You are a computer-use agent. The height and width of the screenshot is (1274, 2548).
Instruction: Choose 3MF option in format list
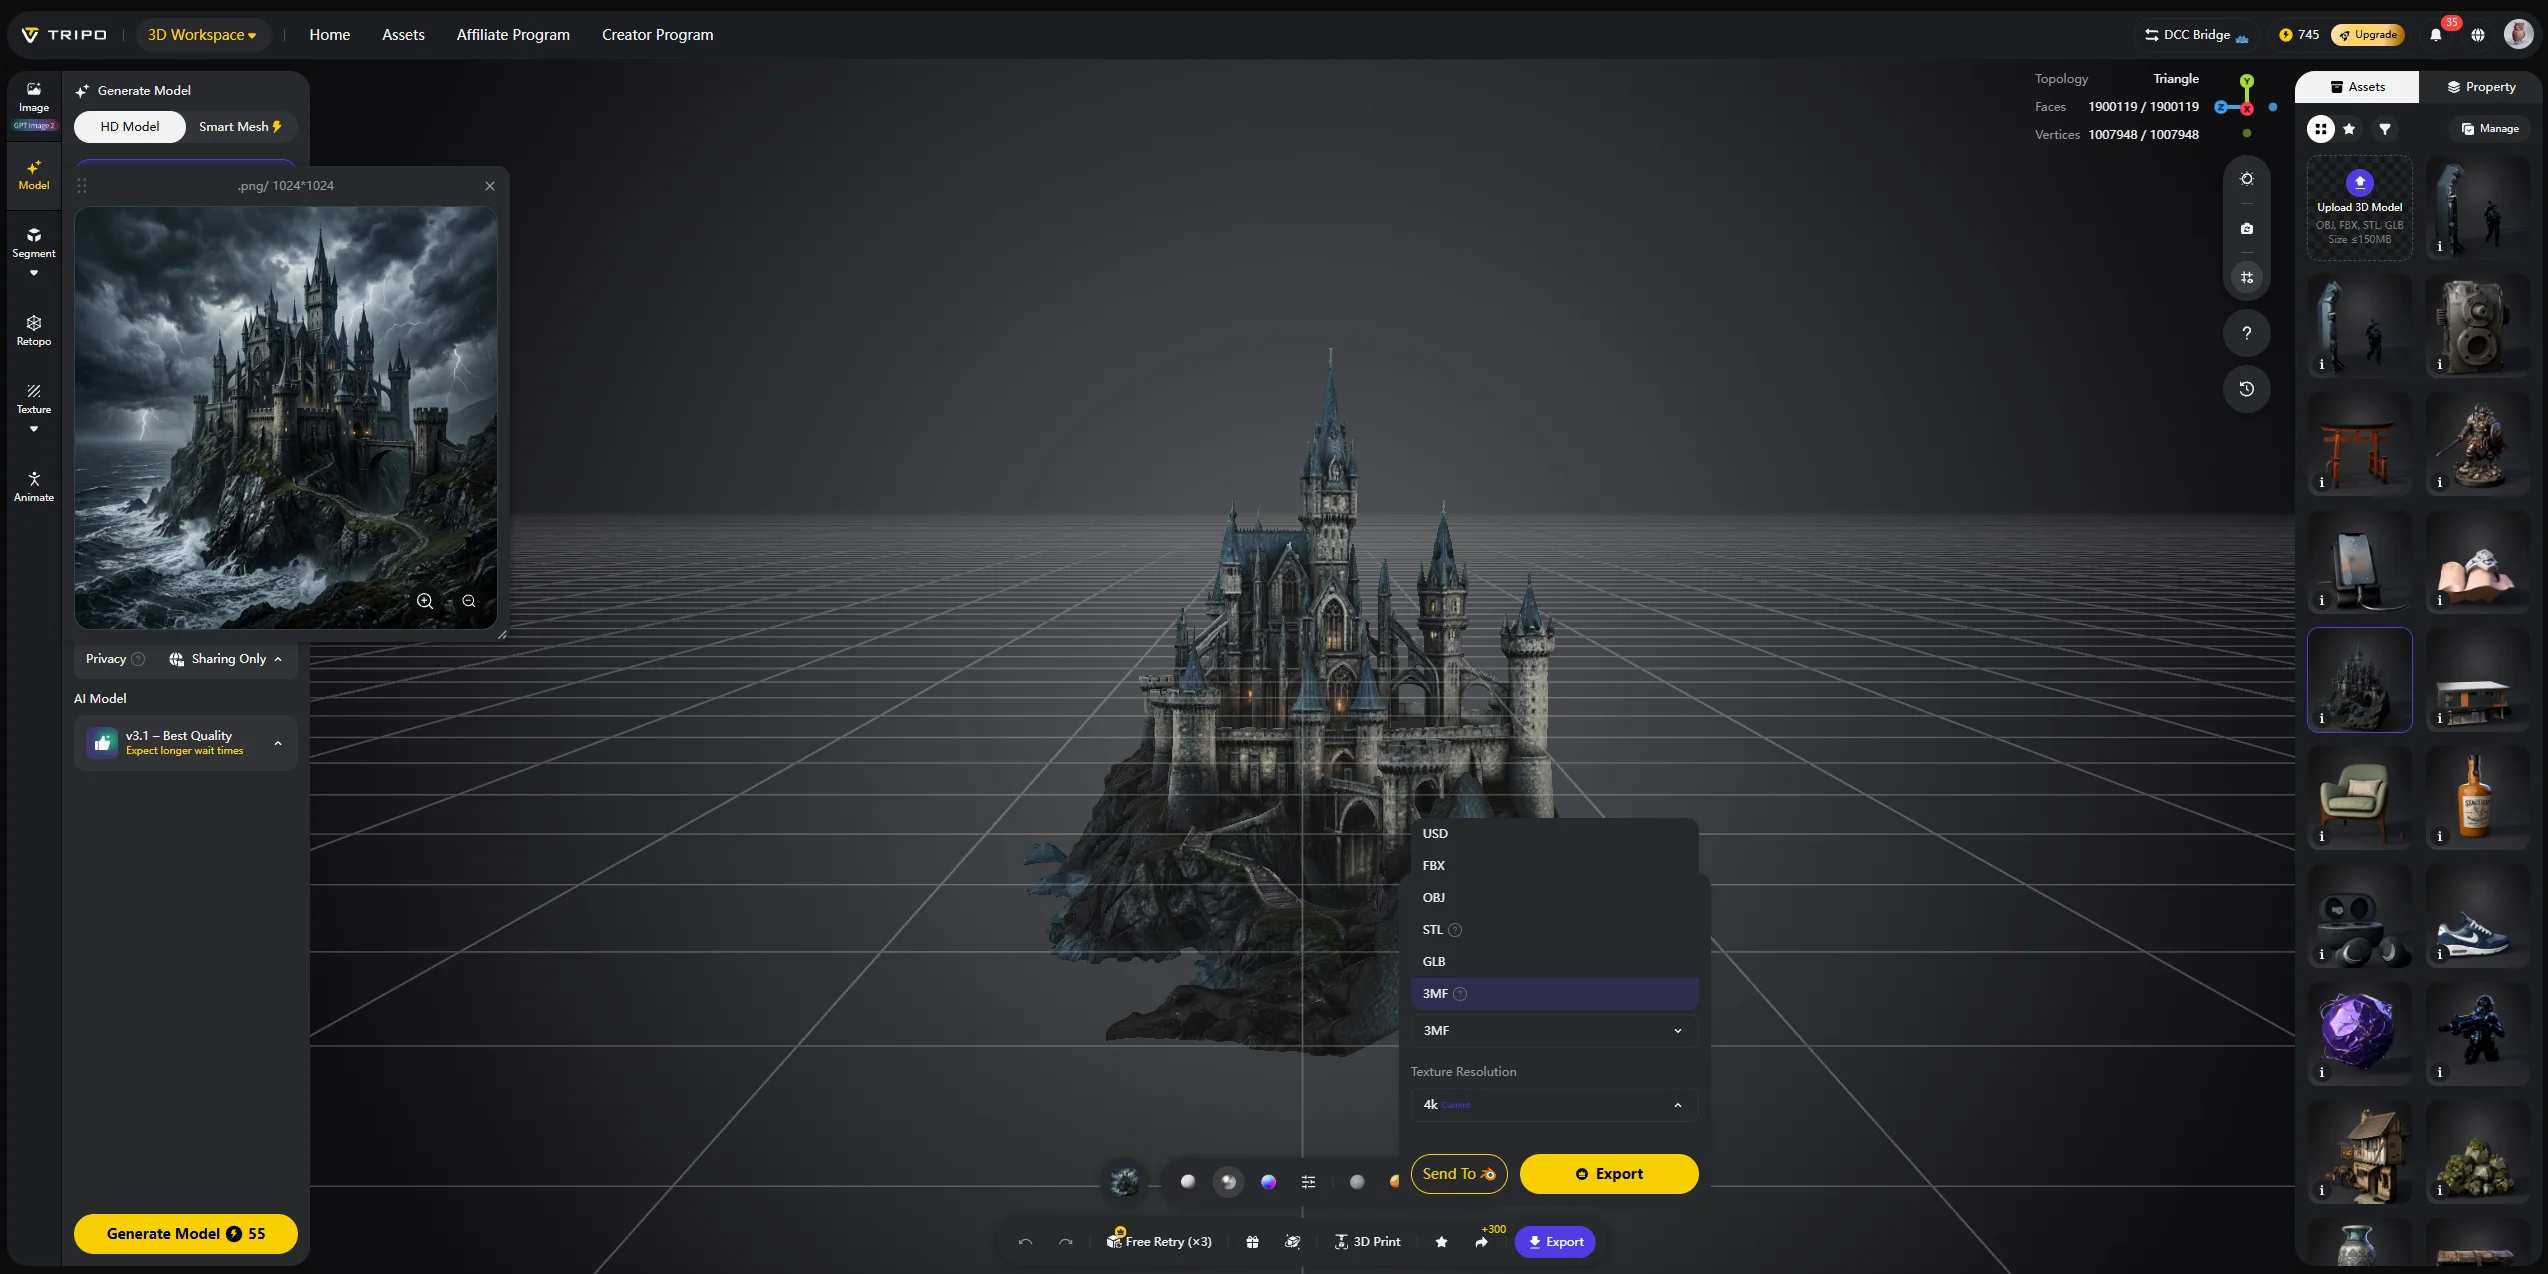click(1554, 994)
